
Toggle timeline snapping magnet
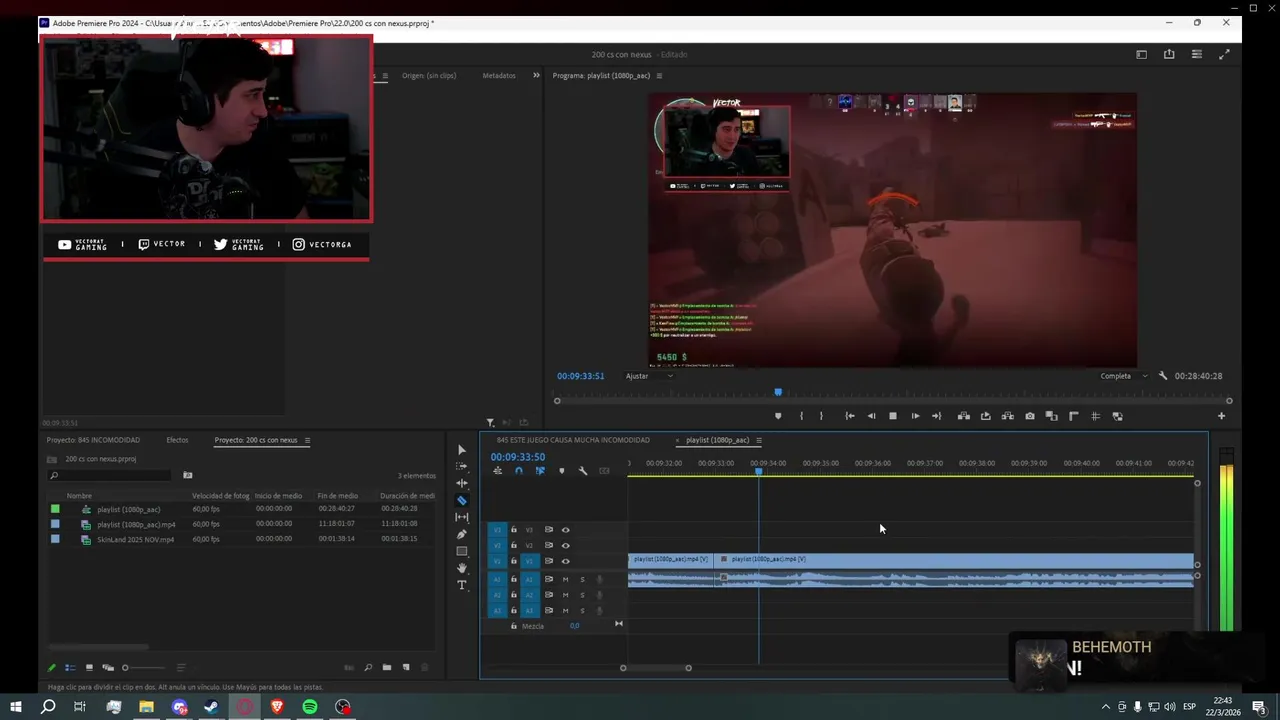pyautogui.click(x=518, y=471)
